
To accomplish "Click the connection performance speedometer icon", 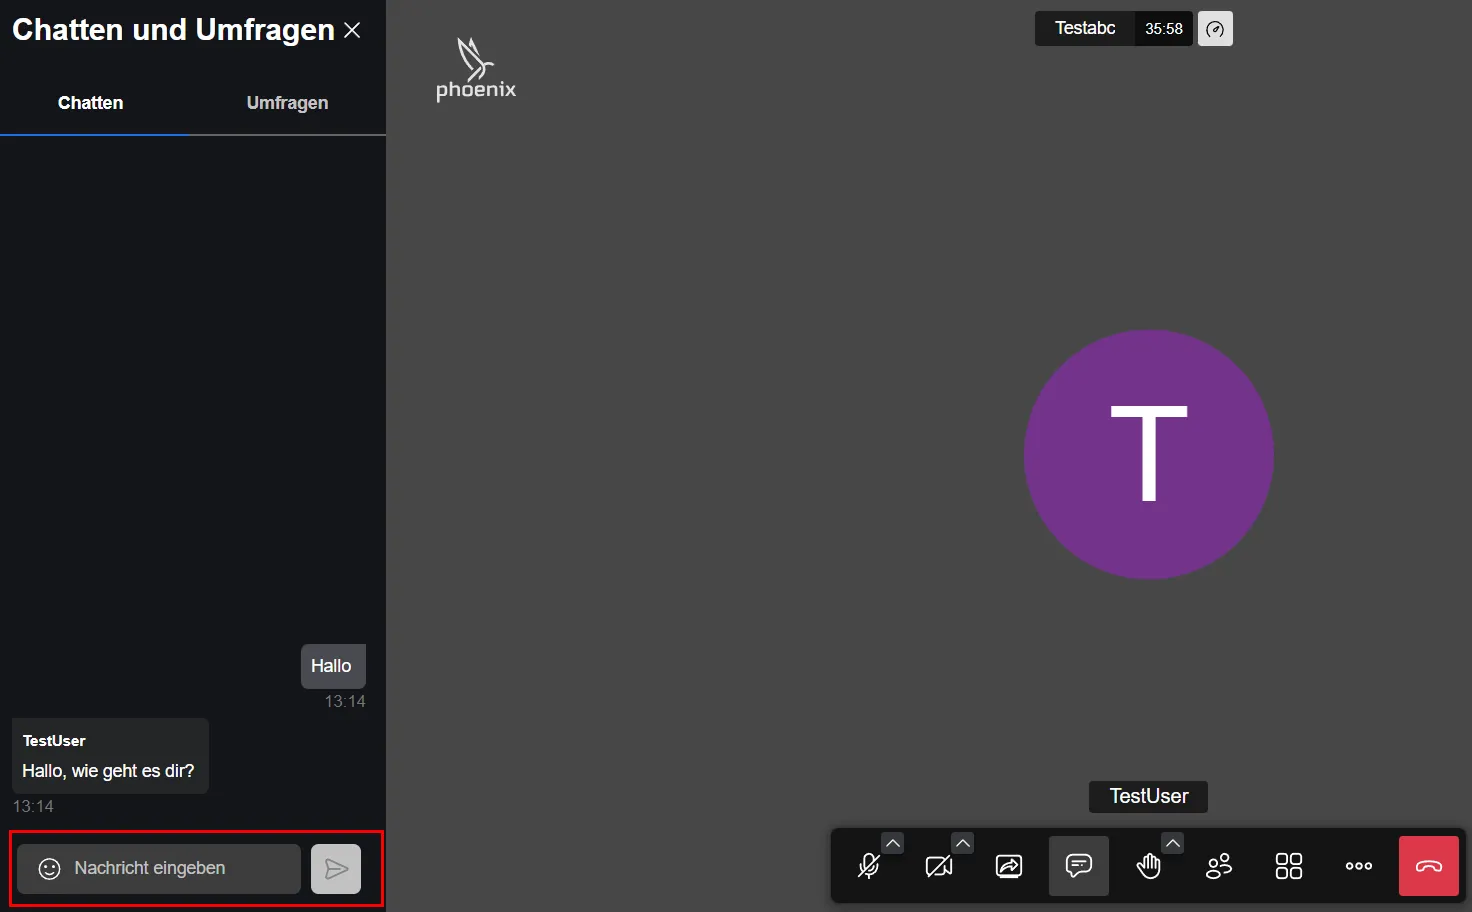I will pyautogui.click(x=1215, y=29).
